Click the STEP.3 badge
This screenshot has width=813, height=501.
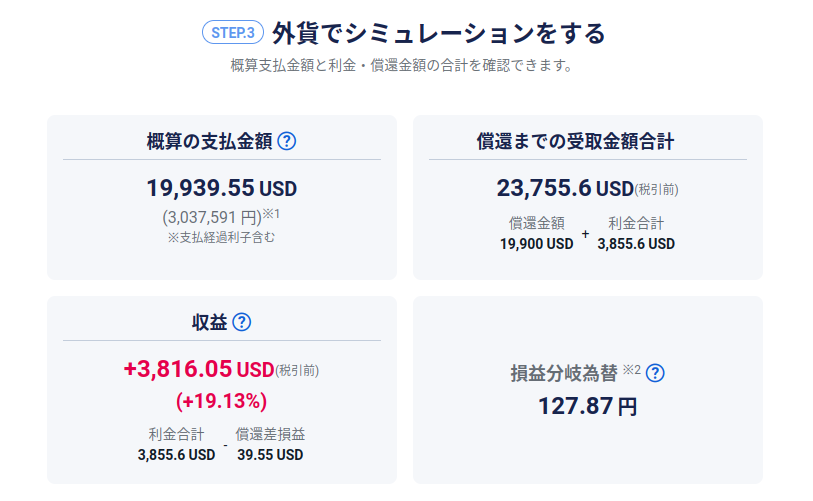coord(231,33)
